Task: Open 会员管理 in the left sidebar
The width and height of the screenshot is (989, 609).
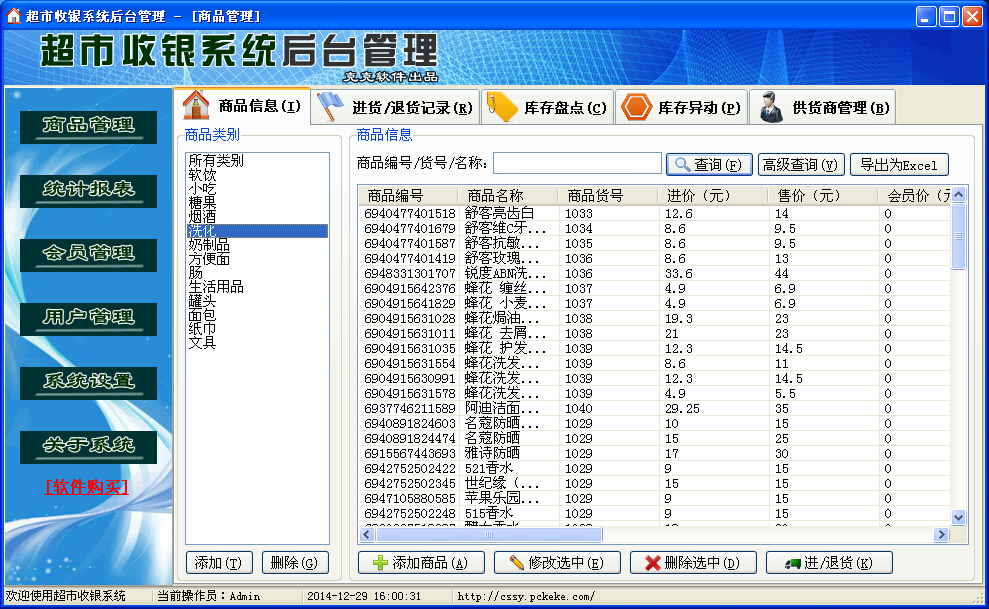Action: [x=88, y=254]
